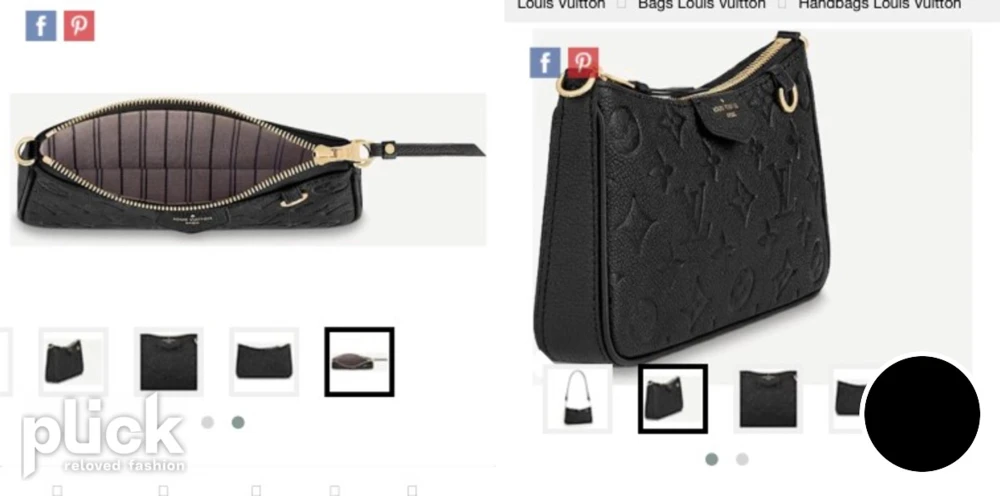Tap the black circular overlay button

[922, 414]
